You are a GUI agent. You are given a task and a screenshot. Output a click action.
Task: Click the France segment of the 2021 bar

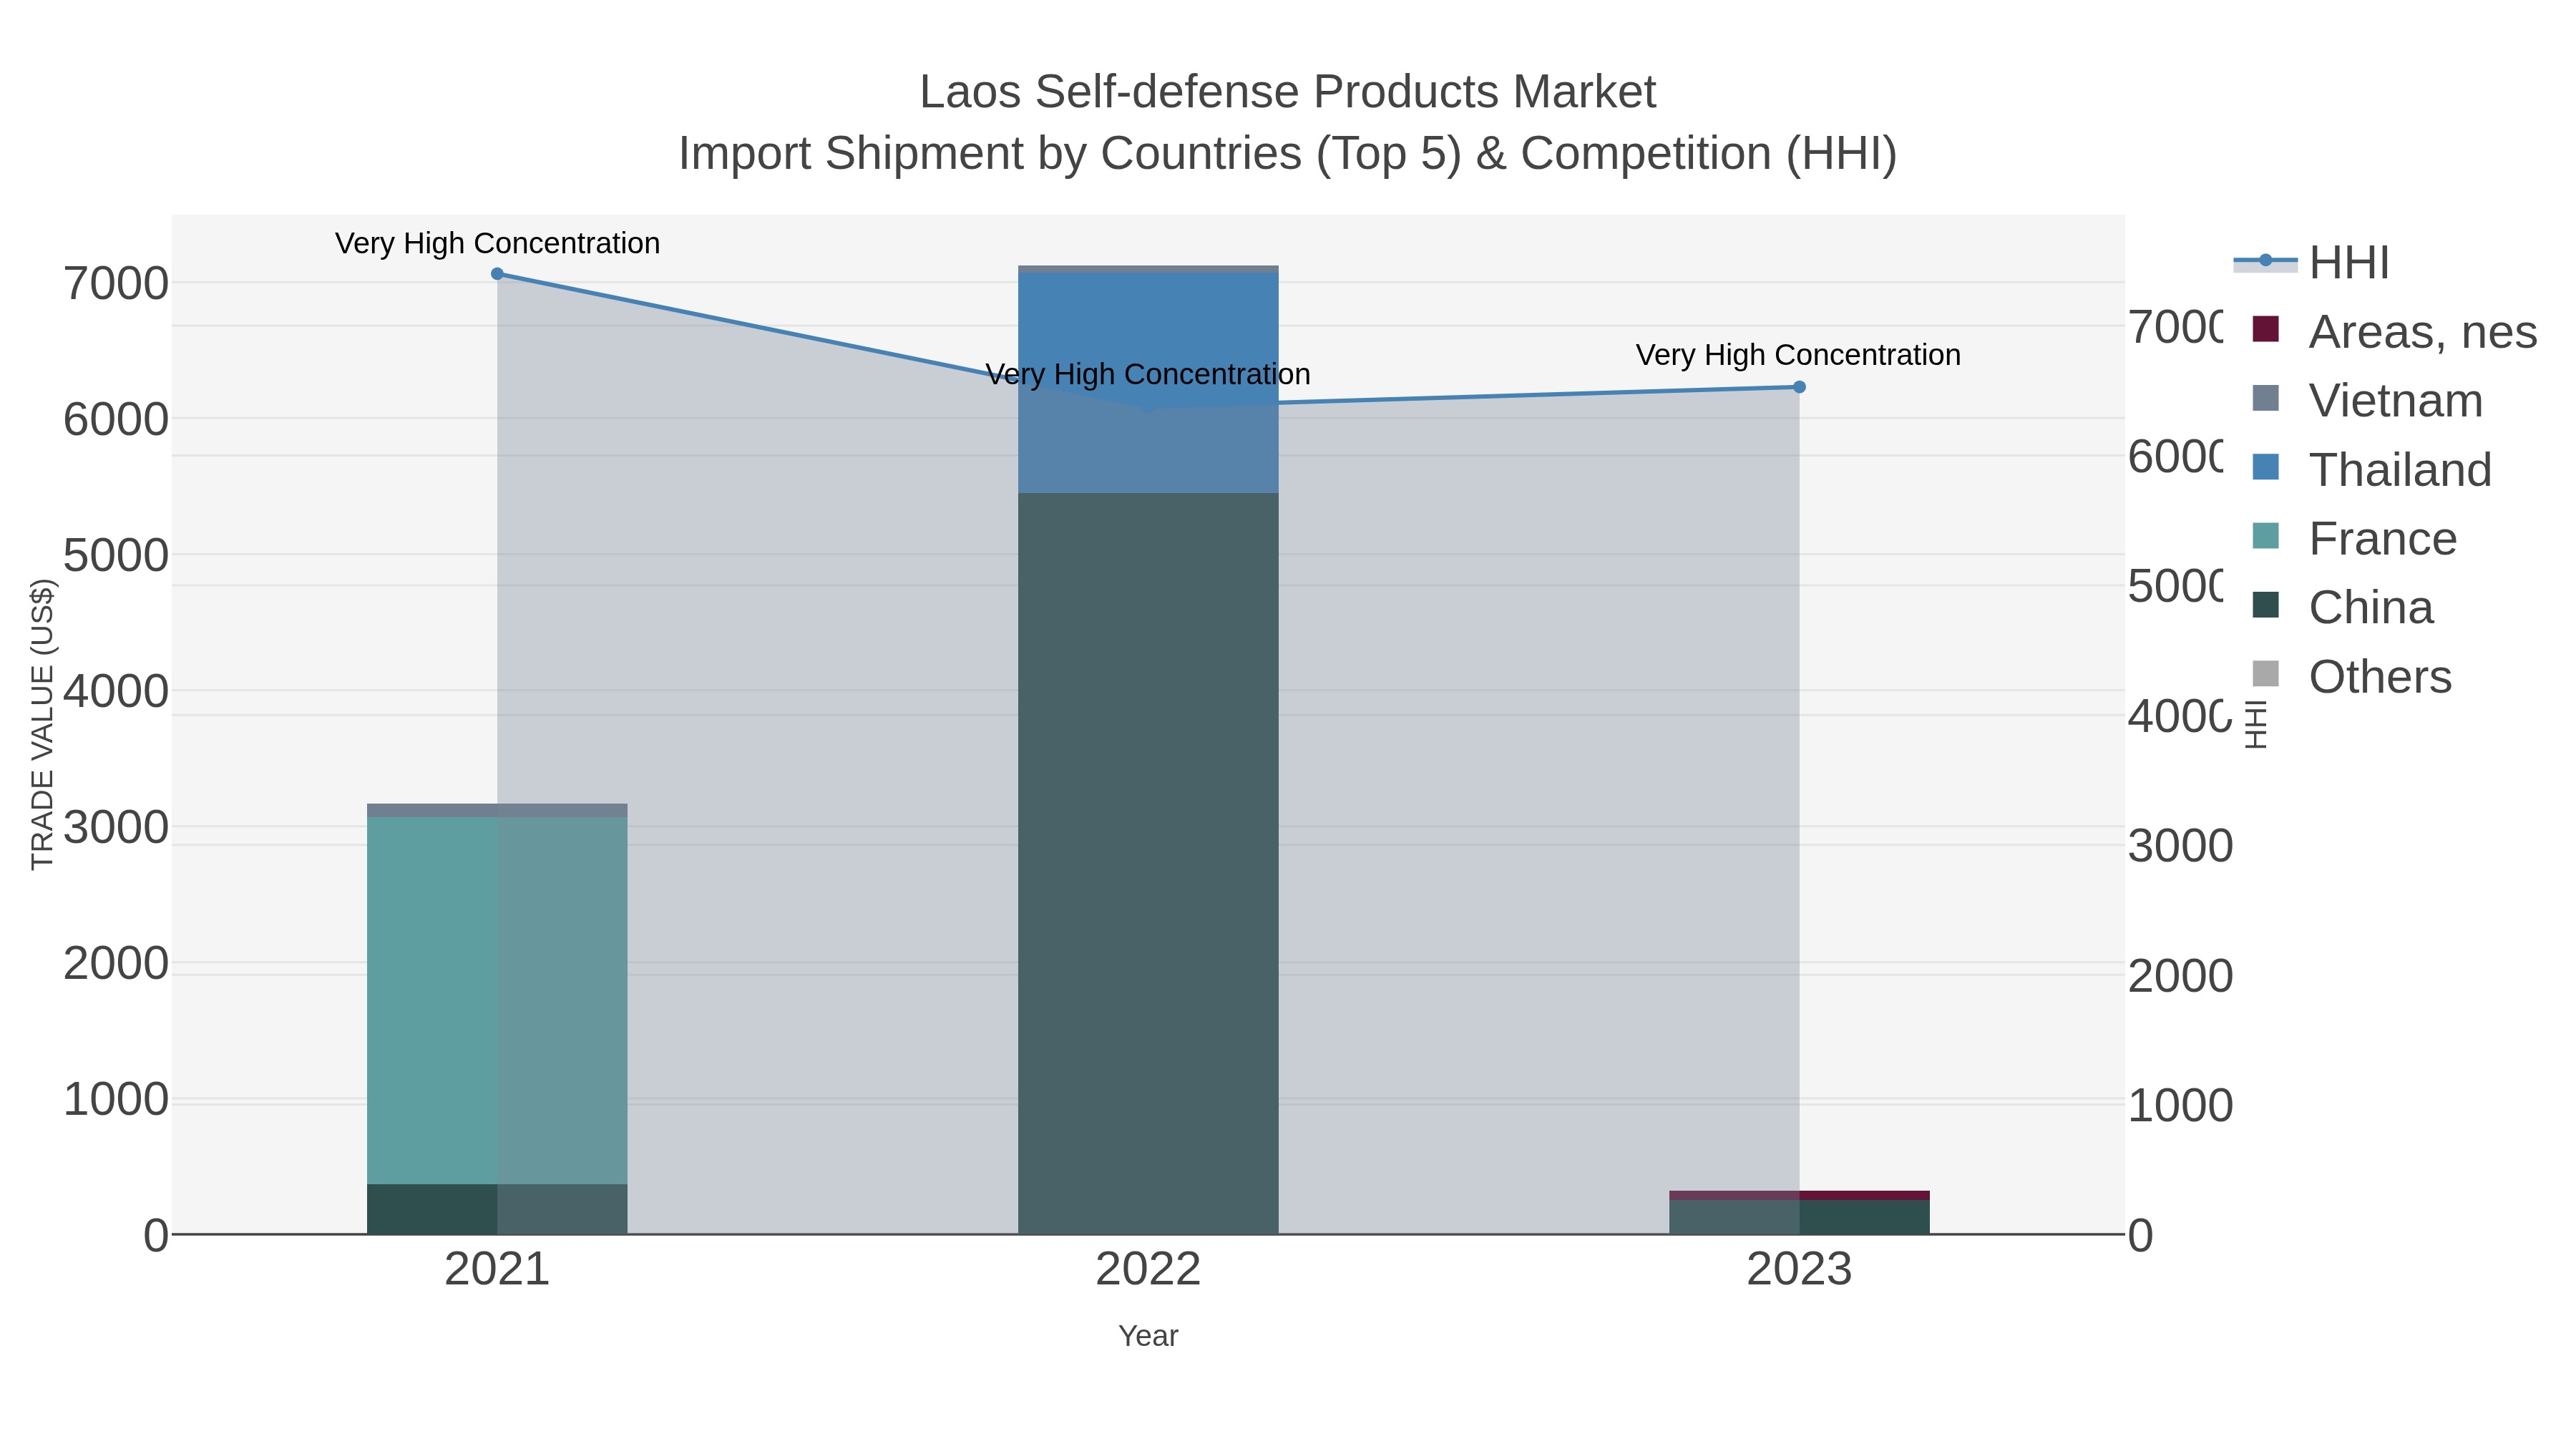497,1001
